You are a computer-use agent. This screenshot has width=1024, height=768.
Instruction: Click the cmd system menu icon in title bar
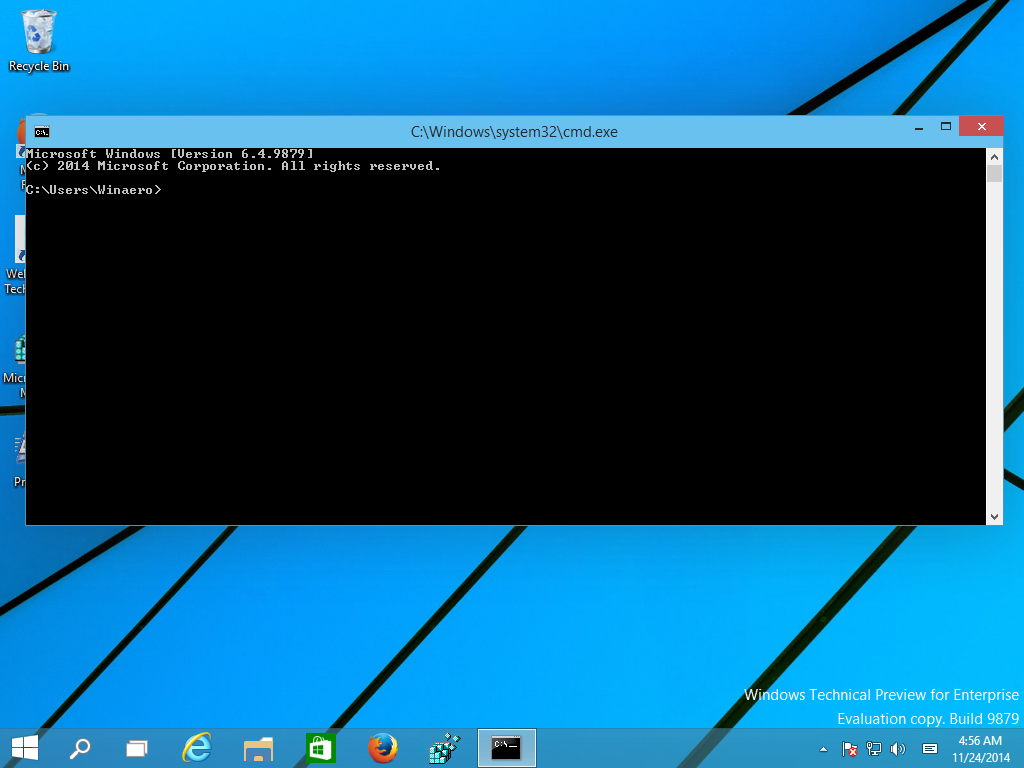coord(42,132)
